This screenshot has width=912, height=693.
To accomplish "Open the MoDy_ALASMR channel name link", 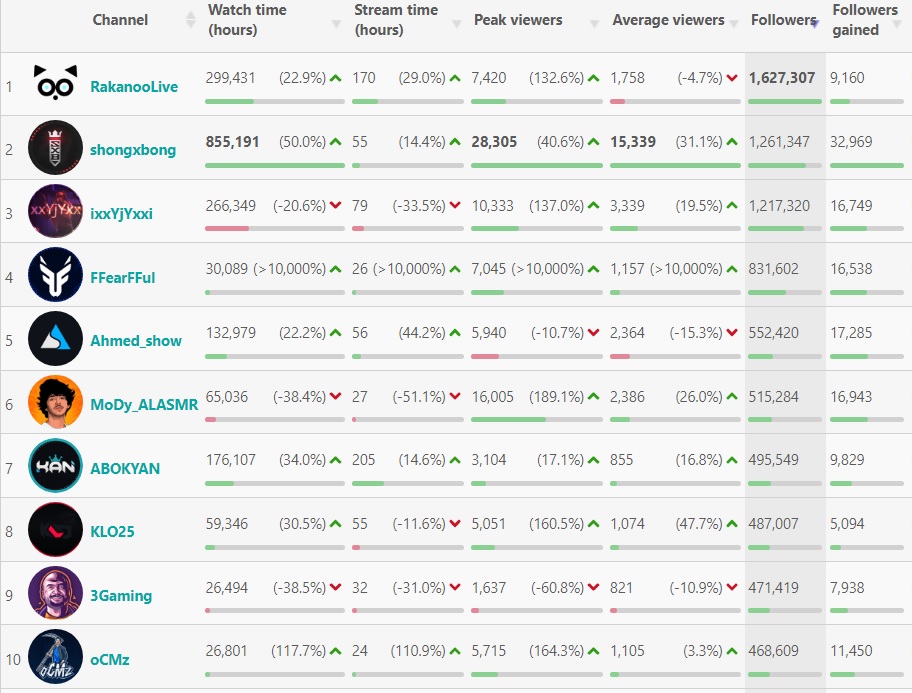I will click(144, 405).
